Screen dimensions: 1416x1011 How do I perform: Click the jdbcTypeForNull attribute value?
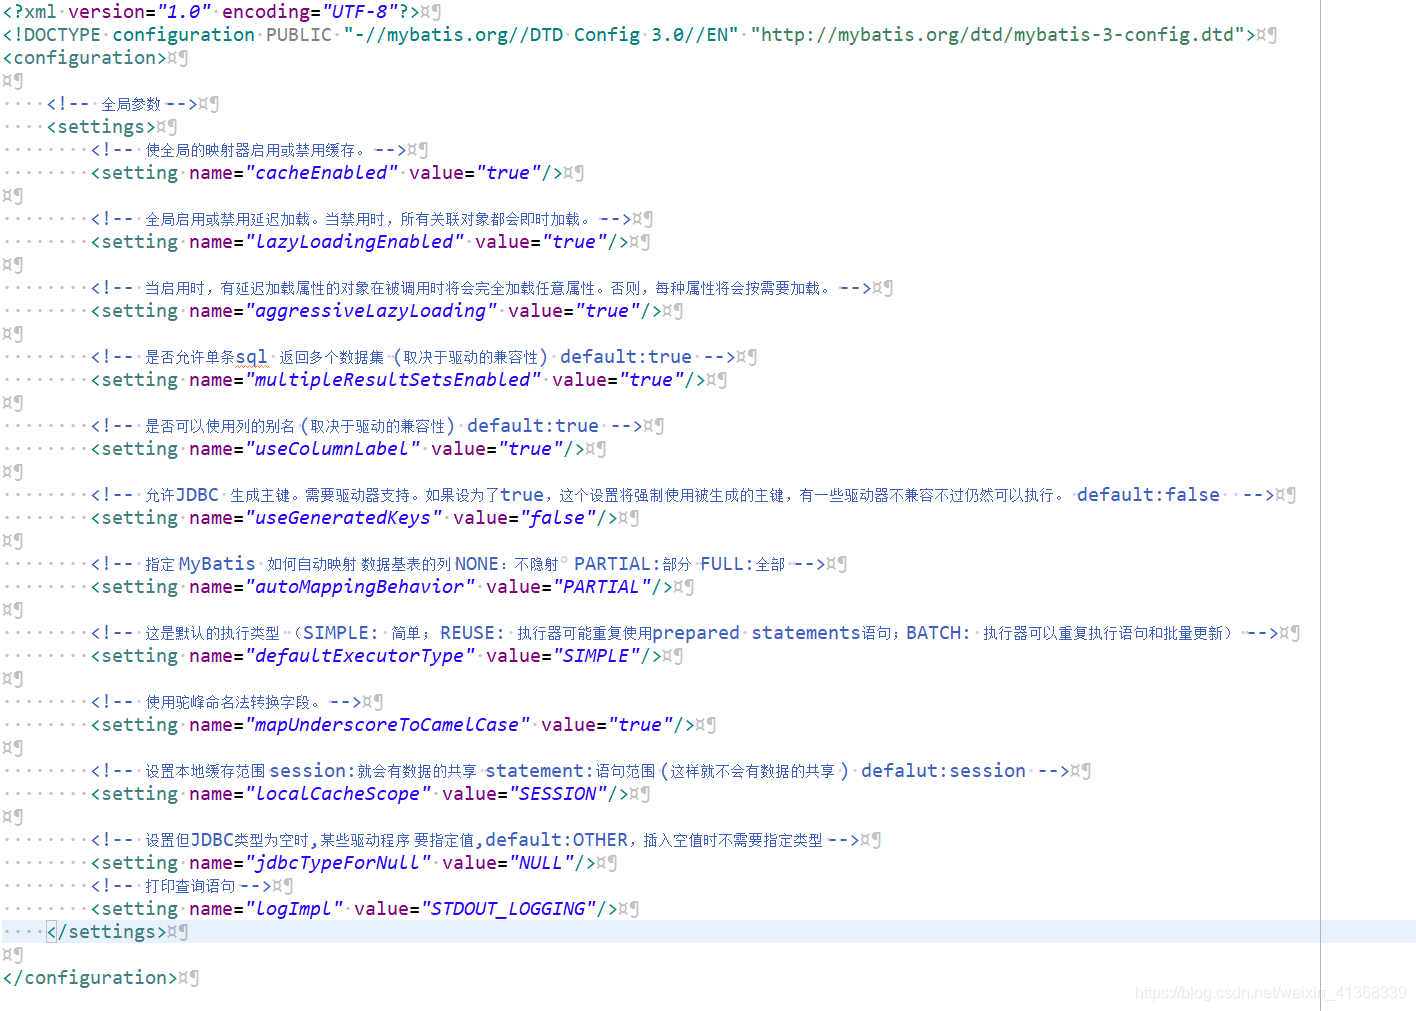tap(338, 863)
